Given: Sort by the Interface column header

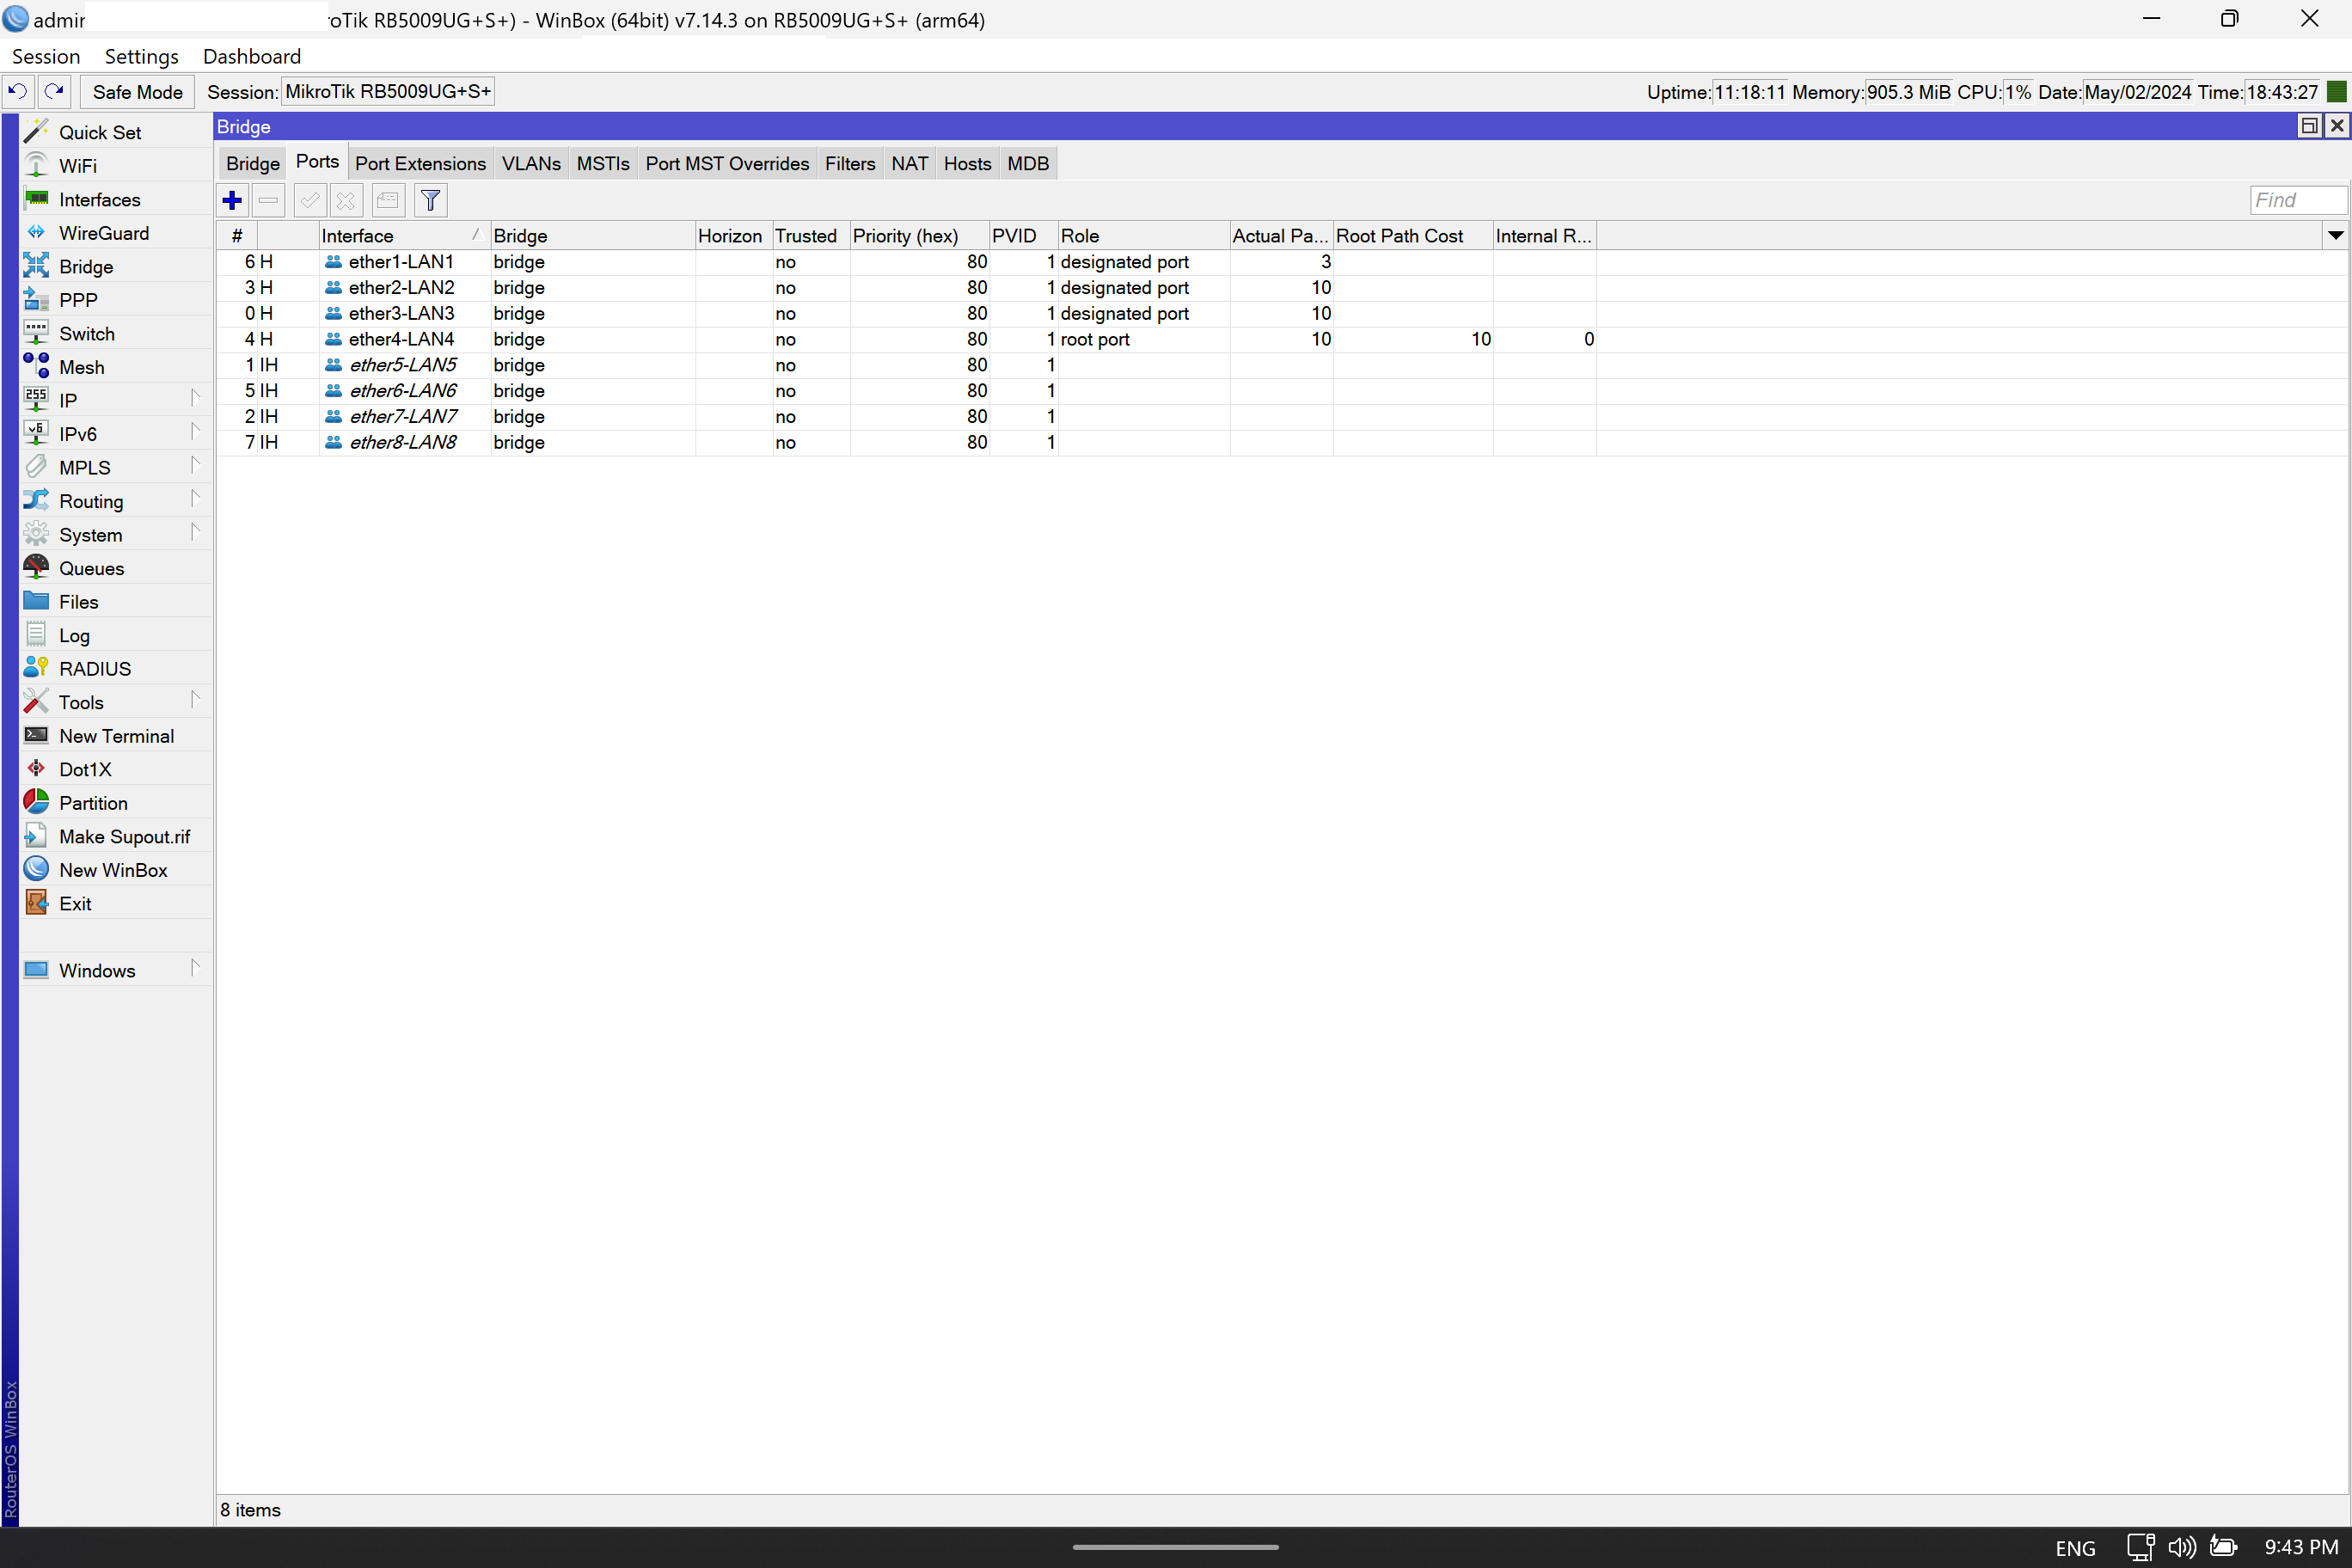Looking at the screenshot, I should point(404,236).
